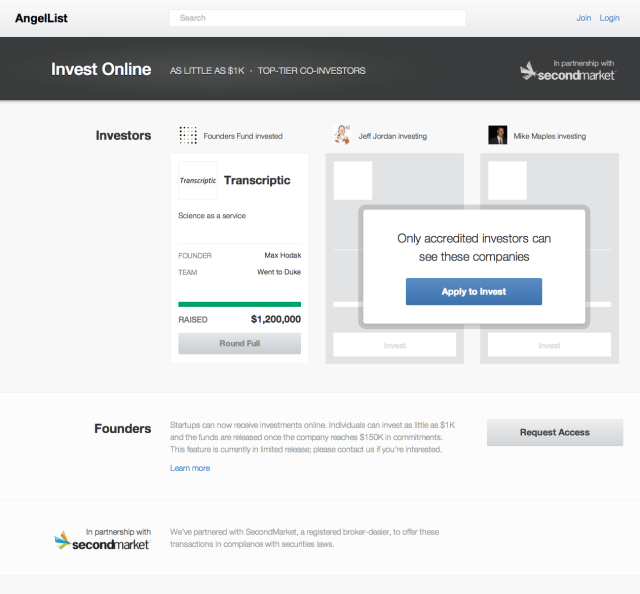
Task: Click the blank logo placeholder in Jeff Jordan card
Action: pos(353,180)
